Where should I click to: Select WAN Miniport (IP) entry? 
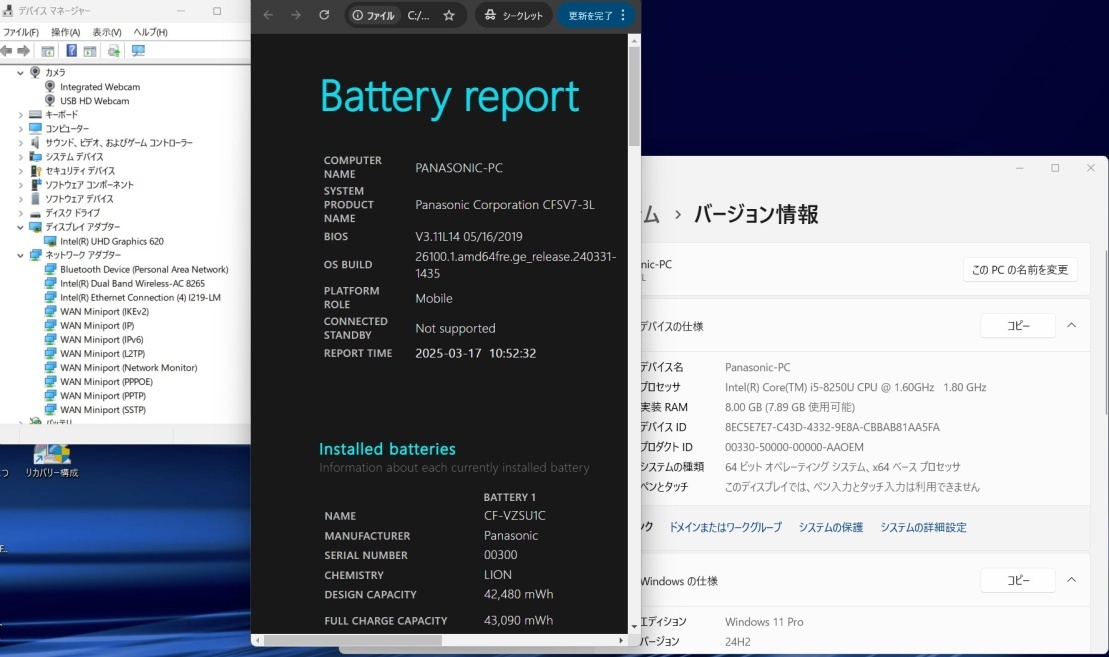click(x=97, y=325)
